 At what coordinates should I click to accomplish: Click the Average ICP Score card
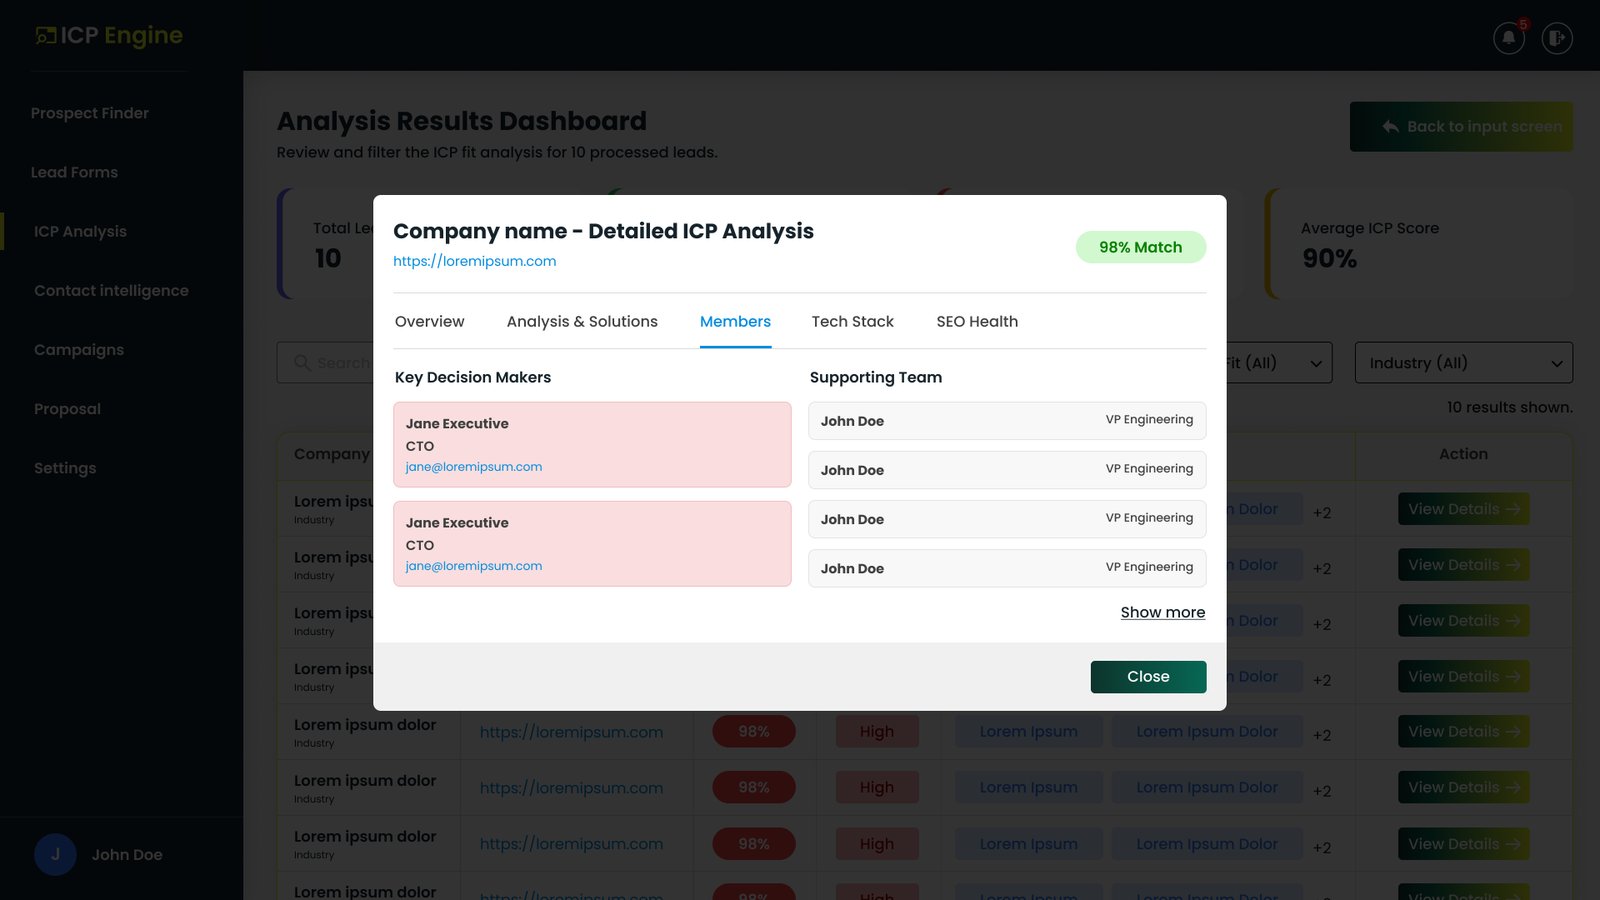pyautogui.click(x=1419, y=244)
